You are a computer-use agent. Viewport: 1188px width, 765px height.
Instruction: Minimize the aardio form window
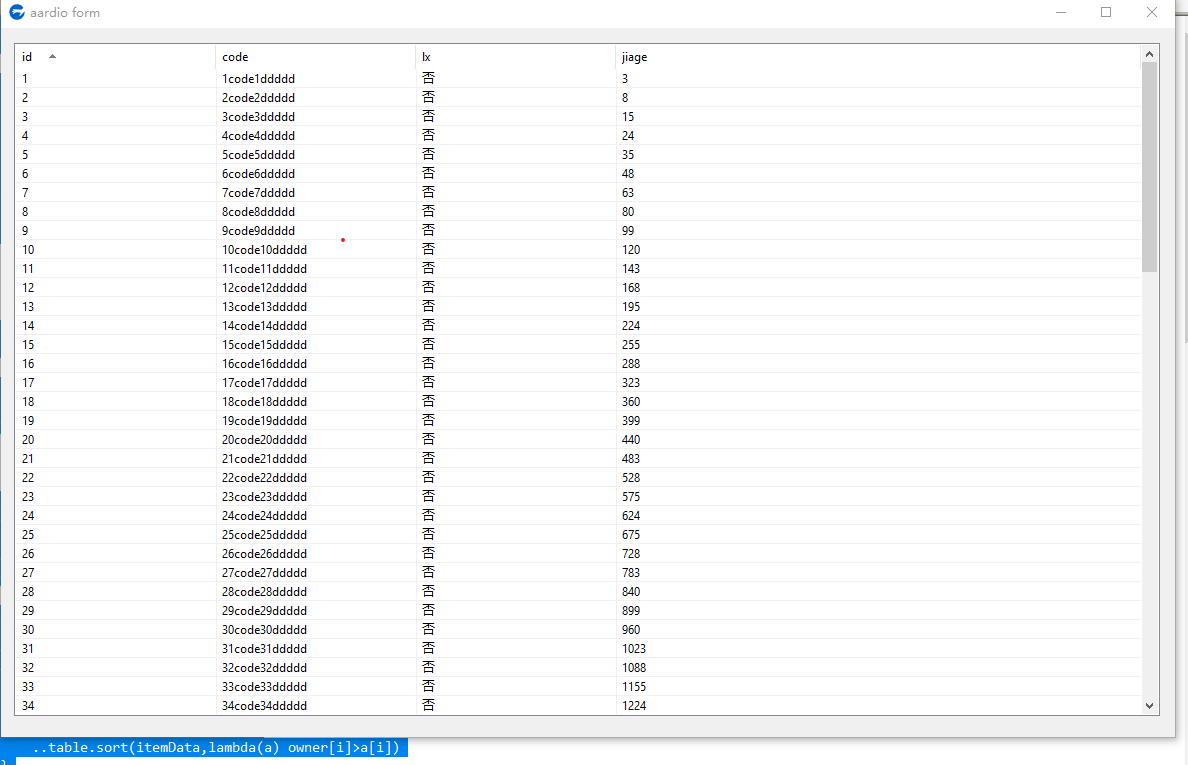click(1061, 12)
